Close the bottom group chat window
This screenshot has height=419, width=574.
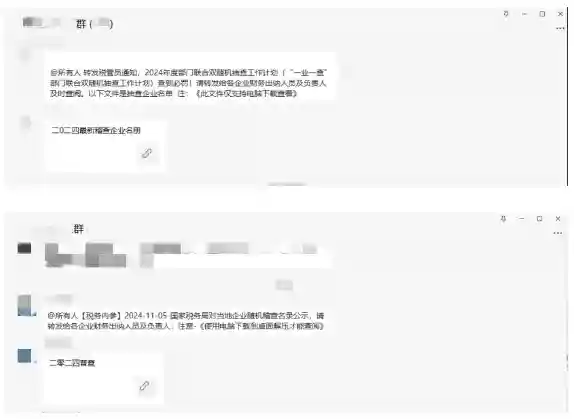coord(558,219)
